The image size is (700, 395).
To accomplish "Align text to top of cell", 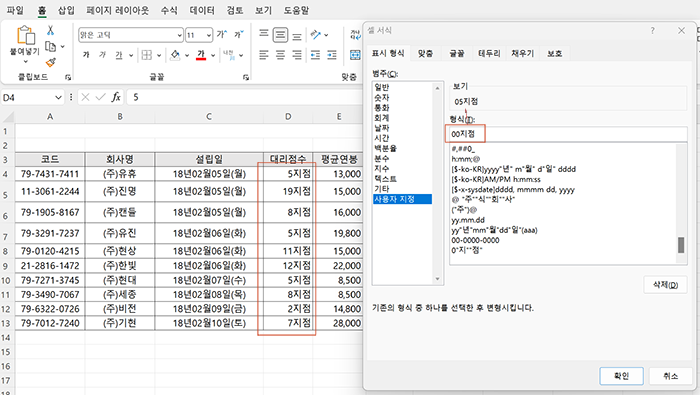I will pos(264,34).
